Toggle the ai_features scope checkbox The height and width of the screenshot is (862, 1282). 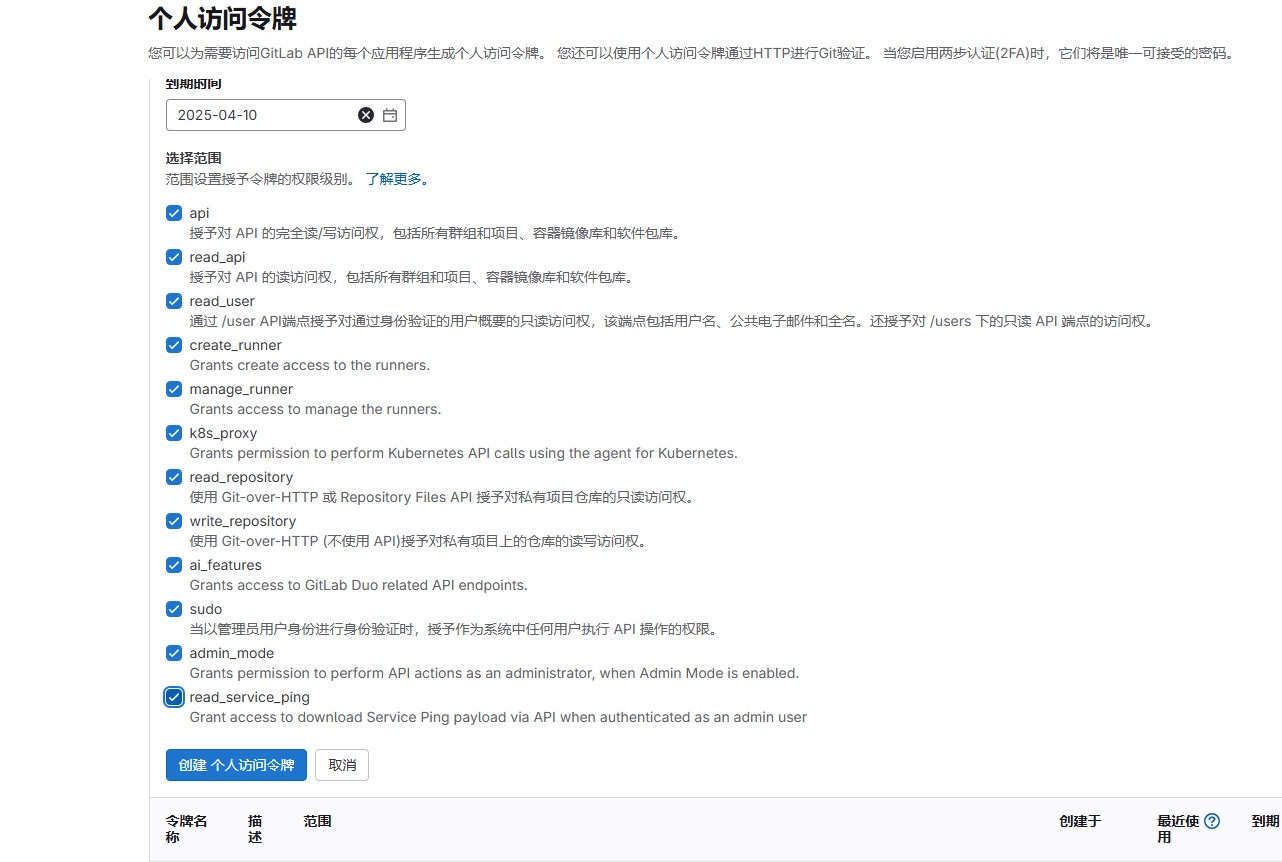tap(174, 565)
